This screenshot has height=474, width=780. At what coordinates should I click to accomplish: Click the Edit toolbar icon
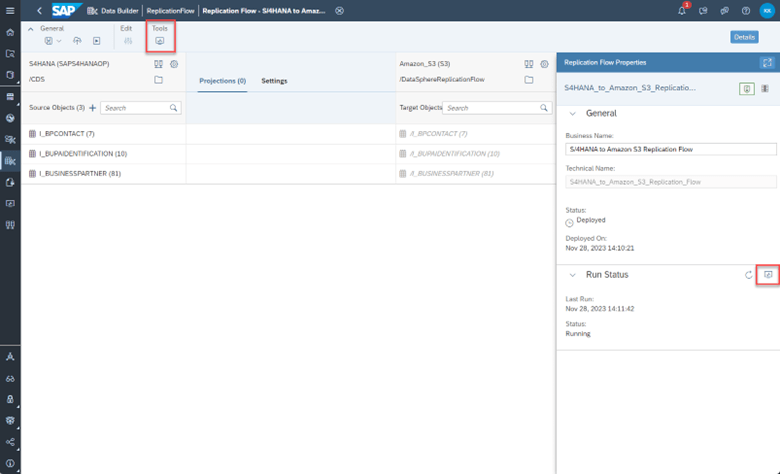coord(128,41)
